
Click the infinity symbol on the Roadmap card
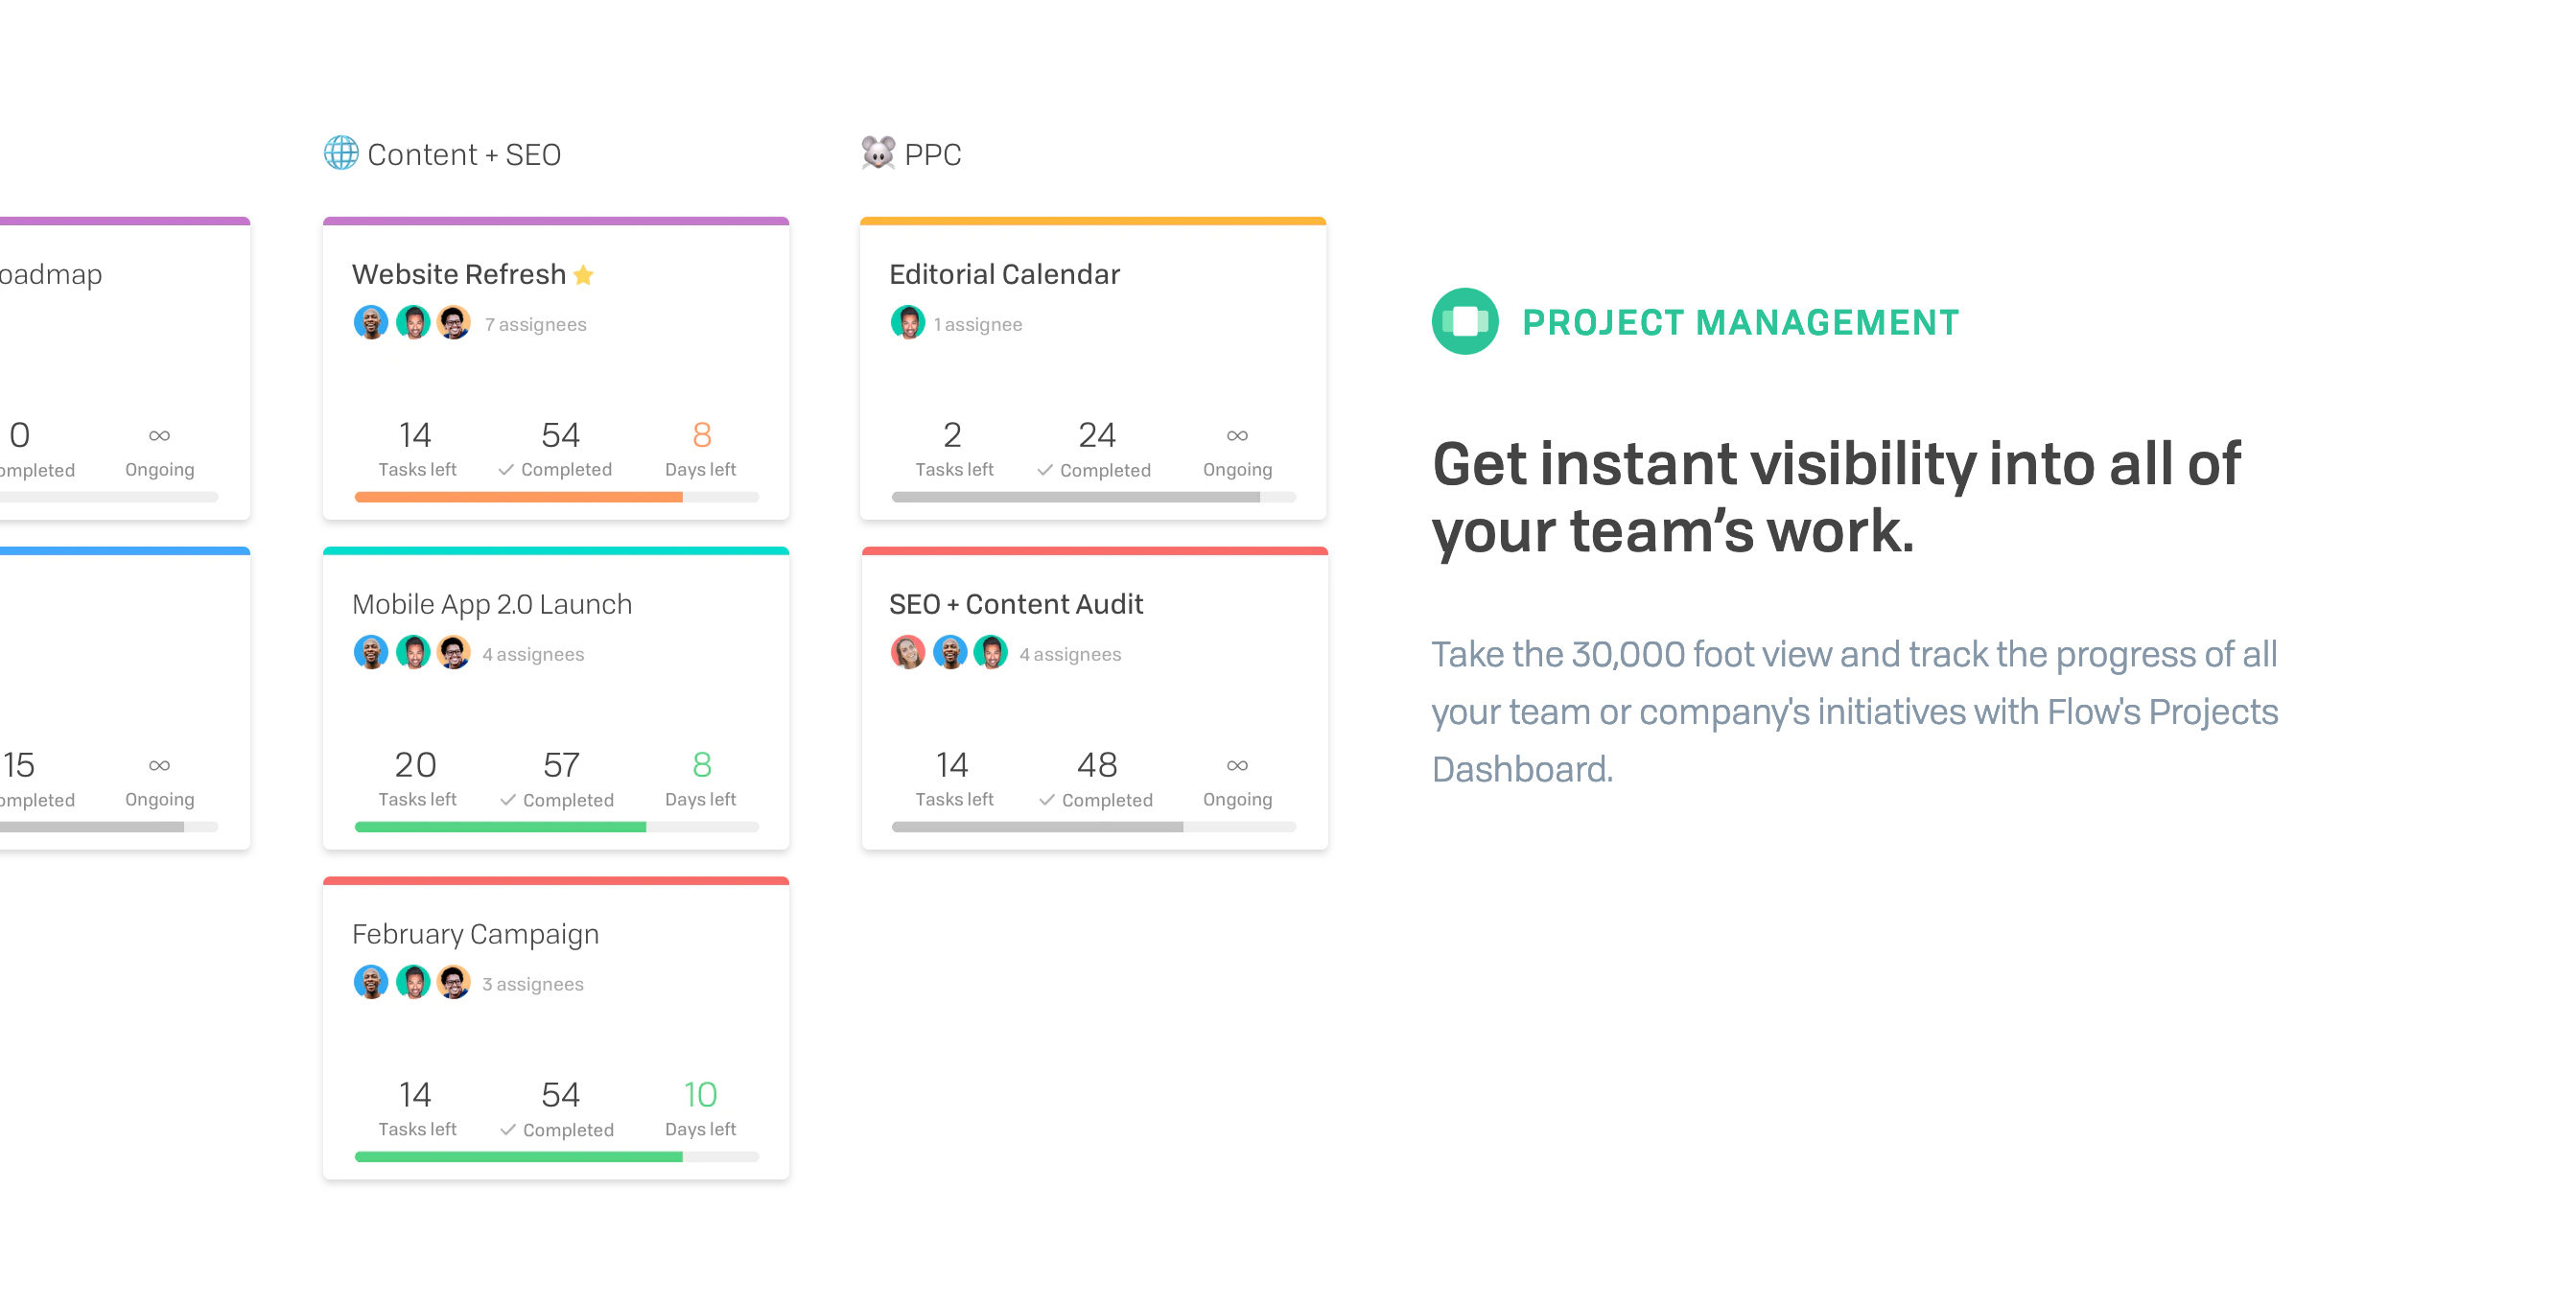(x=159, y=436)
